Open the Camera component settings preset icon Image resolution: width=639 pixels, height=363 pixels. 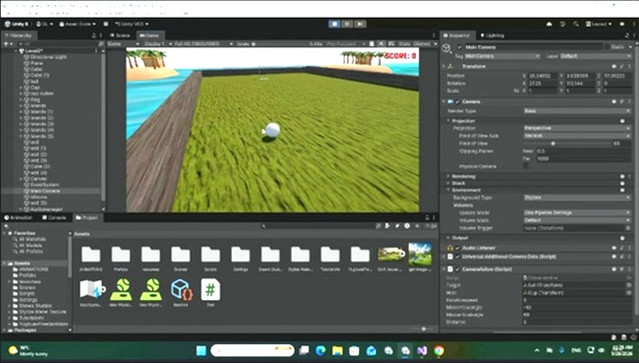click(x=621, y=101)
